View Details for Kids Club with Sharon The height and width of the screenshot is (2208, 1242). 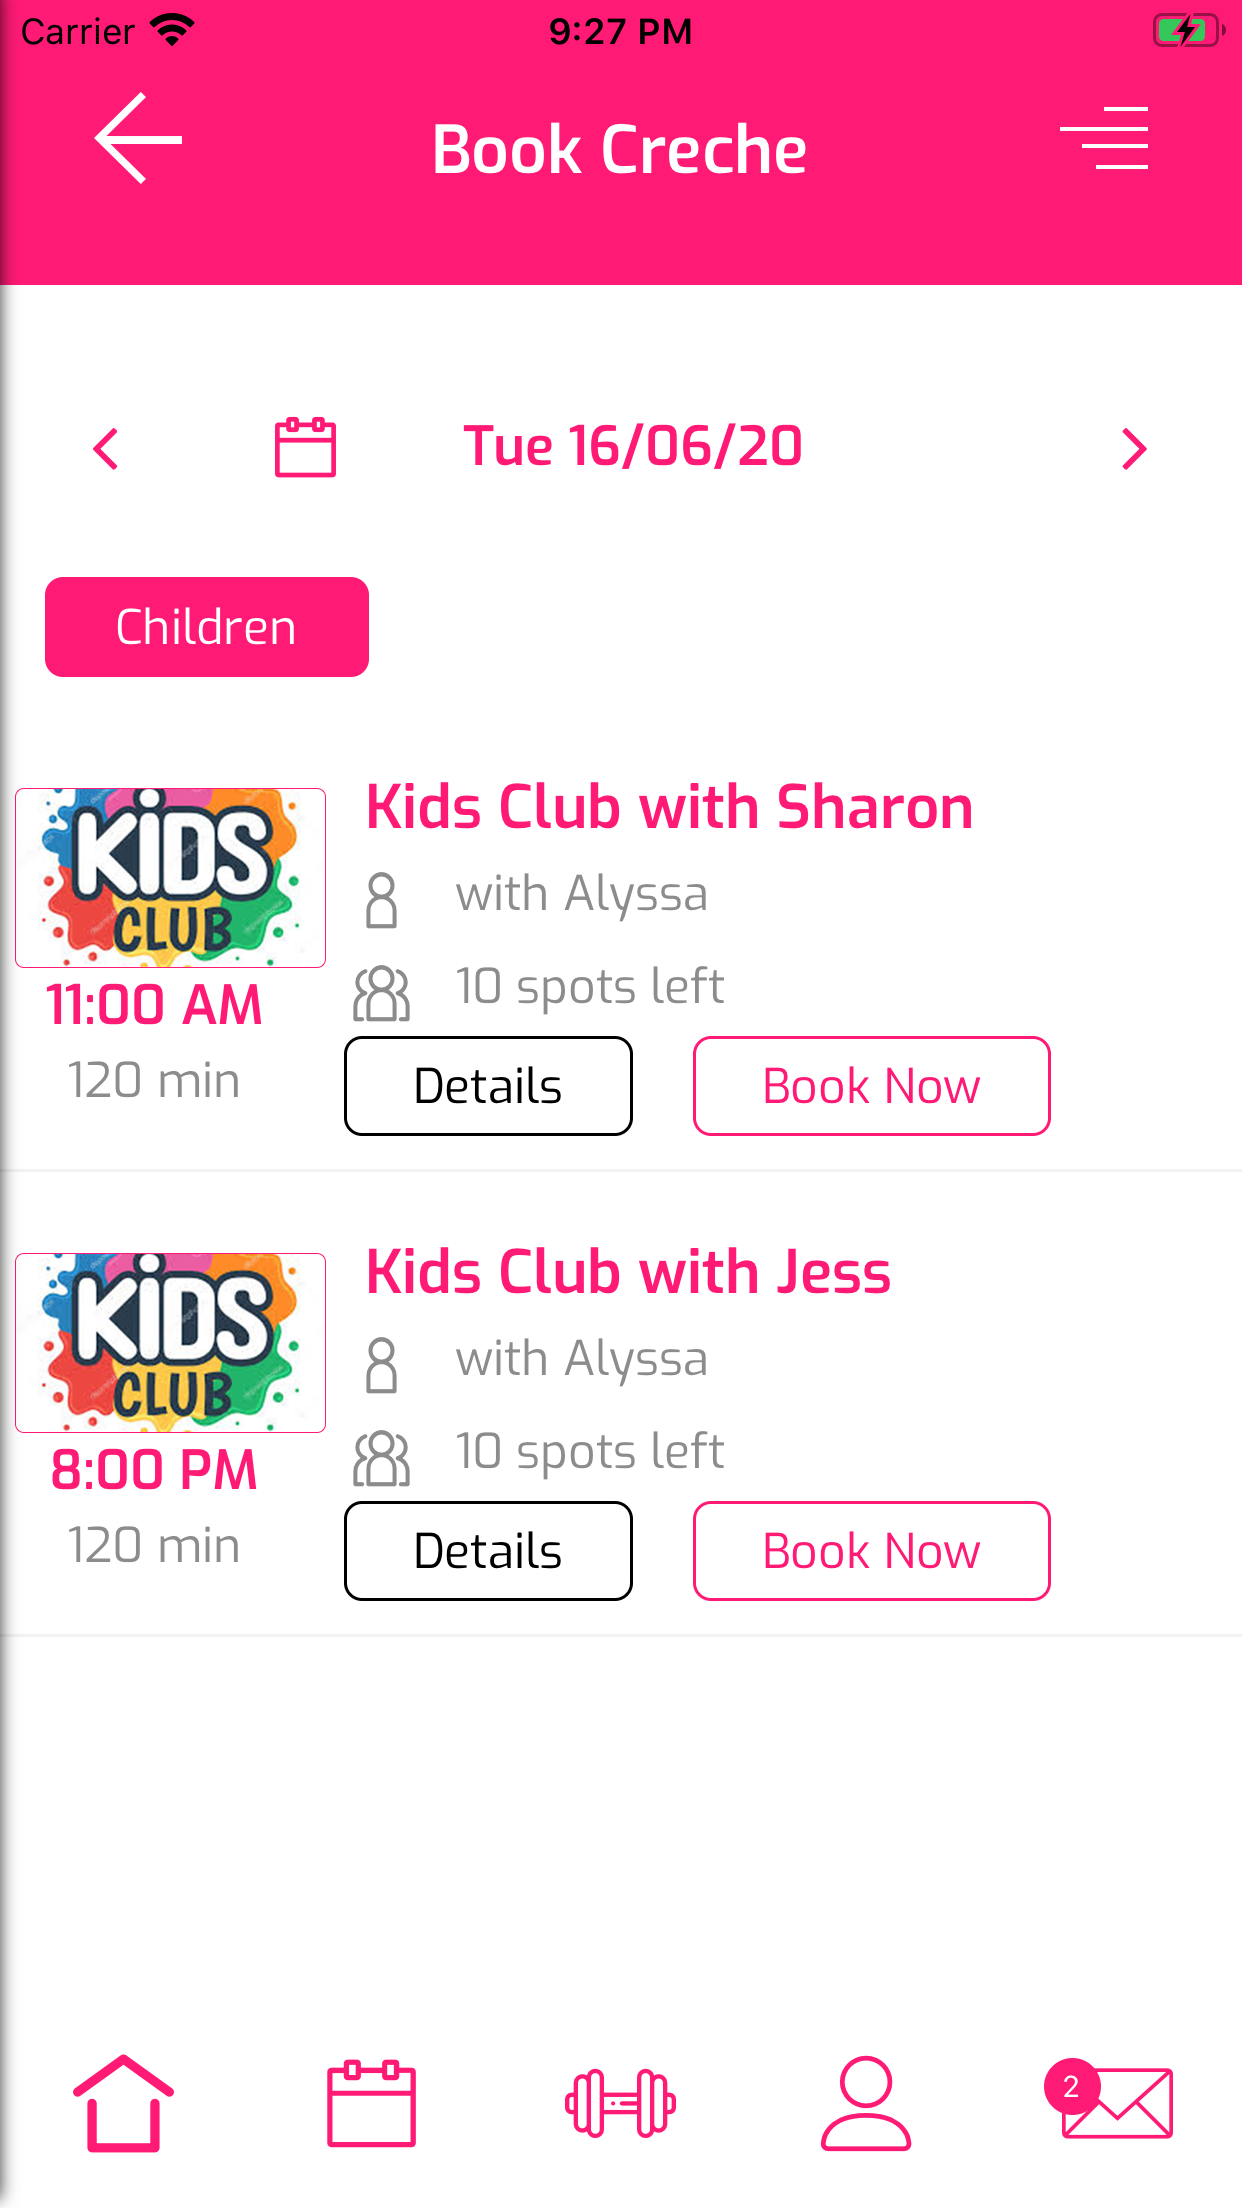tap(488, 1086)
